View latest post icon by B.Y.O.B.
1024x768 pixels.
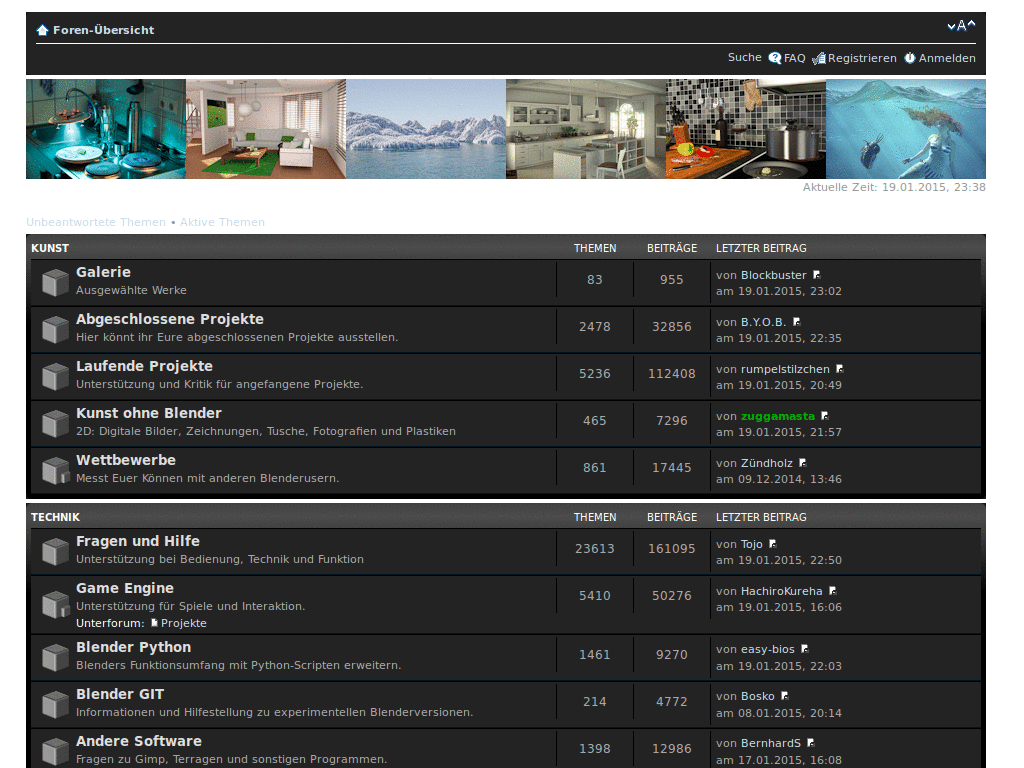pyautogui.click(x=797, y=322)
